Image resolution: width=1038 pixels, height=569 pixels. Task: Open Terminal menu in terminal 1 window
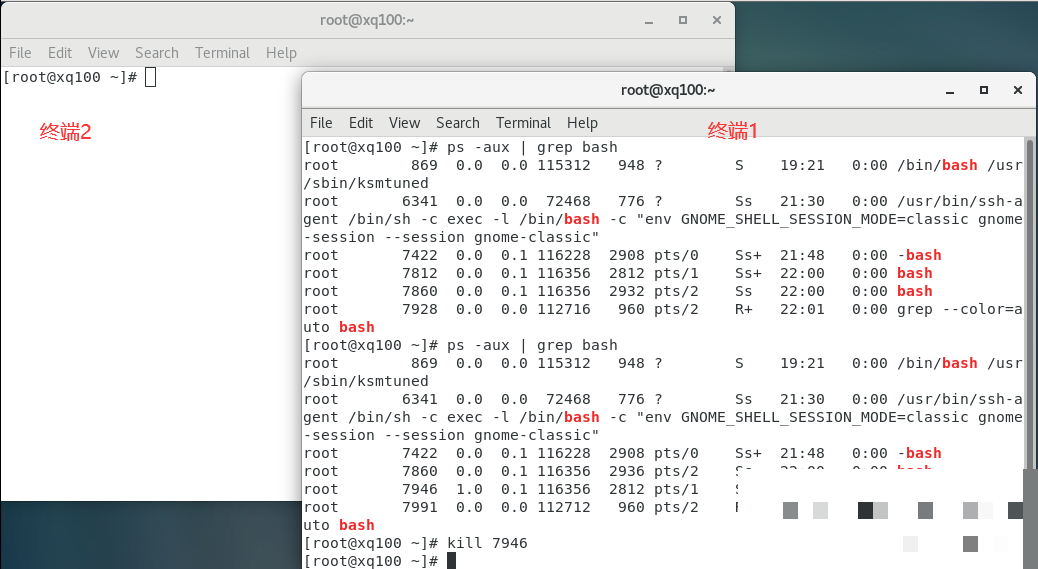coord(523,123)
